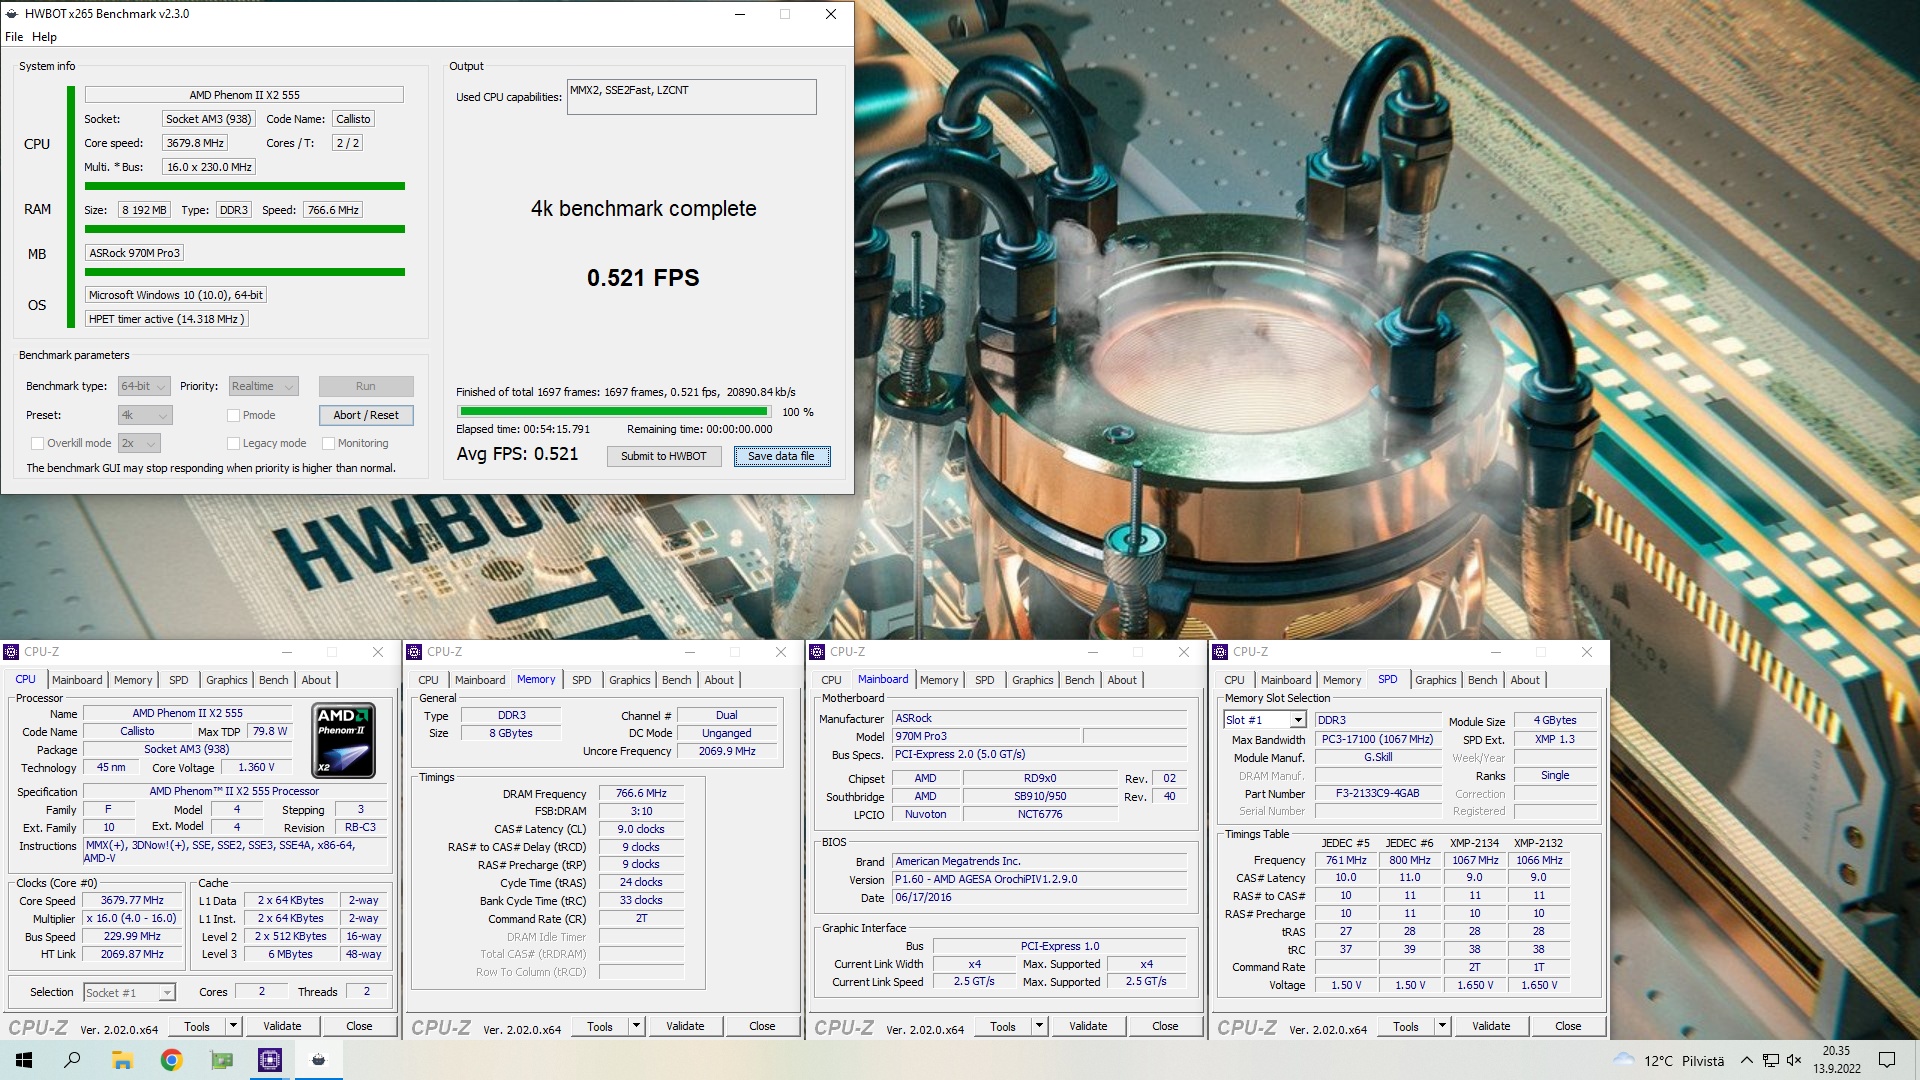Tick the Pmode checkbox
This screenshot has height=1080, width=1920.
click(233, 416)
